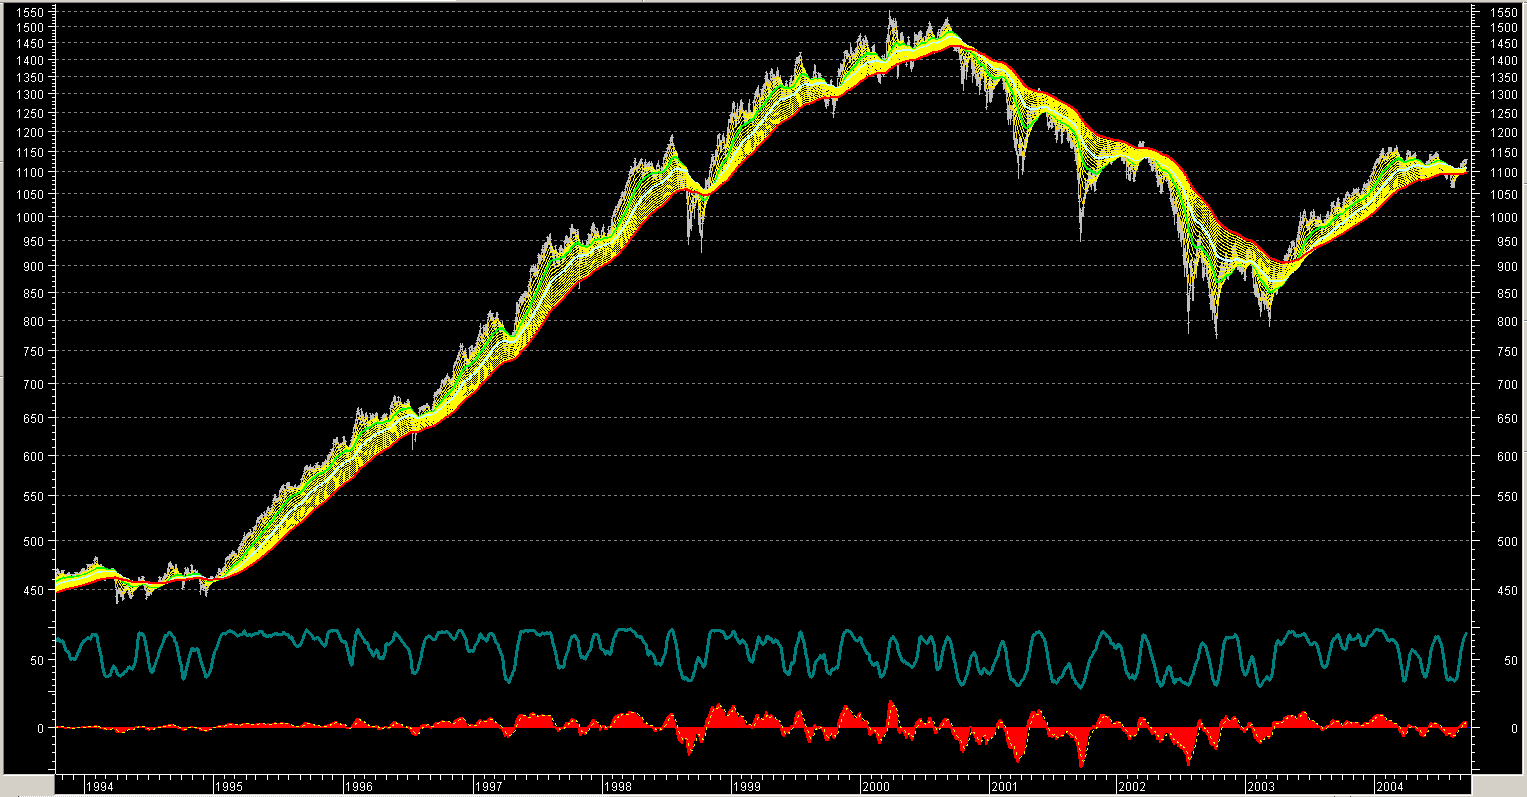Click the 2000 label on the date axis
The width and height of the screenshot is (1527, 797).
pos(876,787)
